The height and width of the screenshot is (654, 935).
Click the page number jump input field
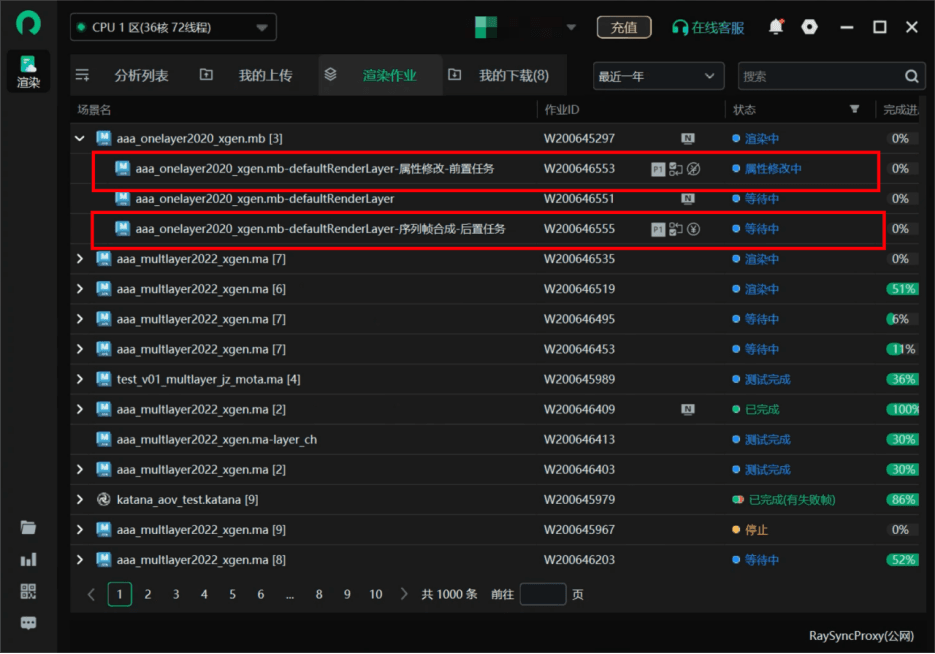coord(542,594)
